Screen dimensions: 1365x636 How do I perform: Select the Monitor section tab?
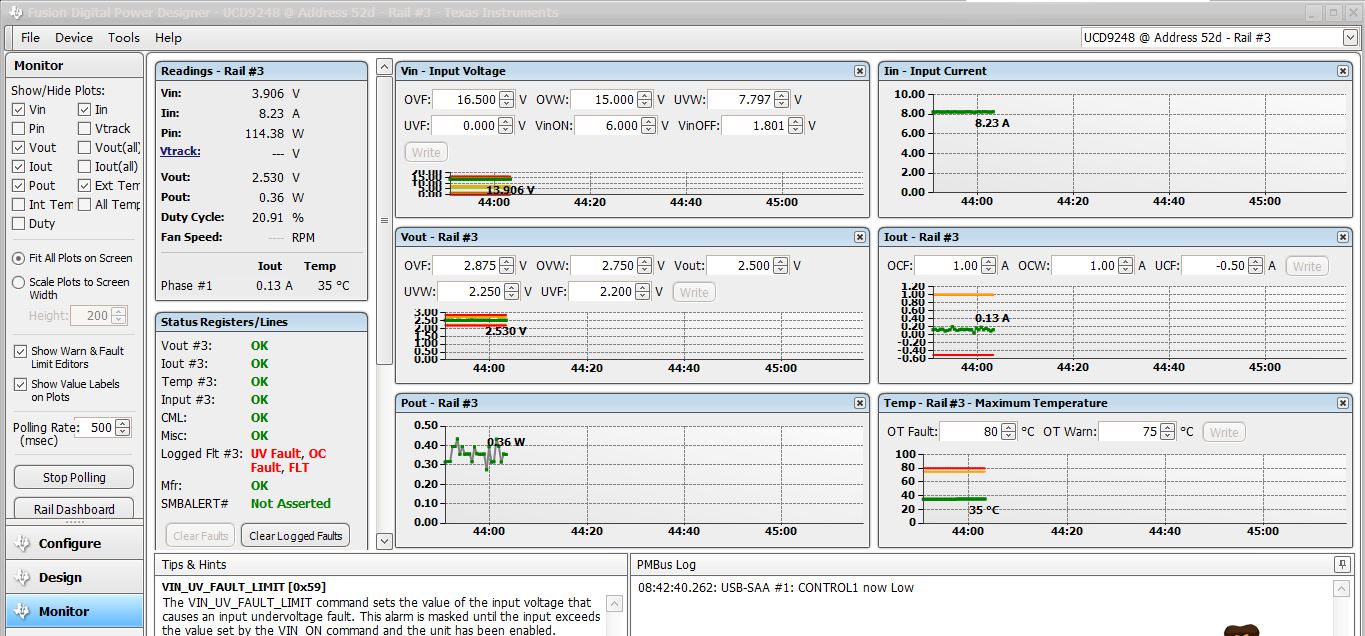(x=75, y=611)
